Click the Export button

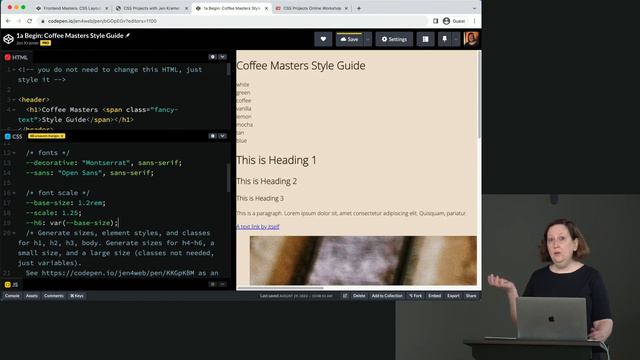click(453, 296)
